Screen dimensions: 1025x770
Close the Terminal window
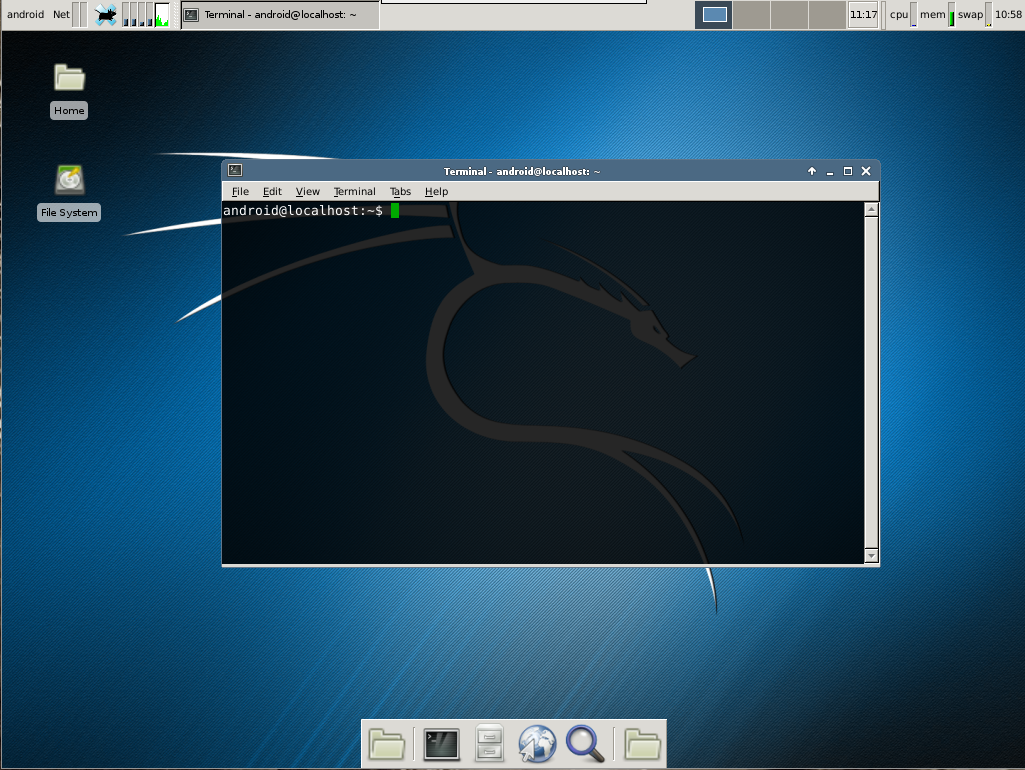[866, 171]
